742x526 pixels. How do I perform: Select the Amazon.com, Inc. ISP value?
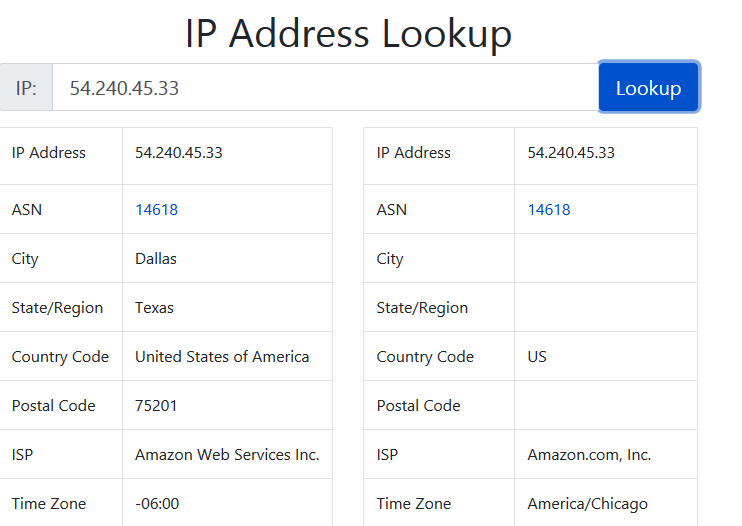pyautogui.click(x=589, y=455)
